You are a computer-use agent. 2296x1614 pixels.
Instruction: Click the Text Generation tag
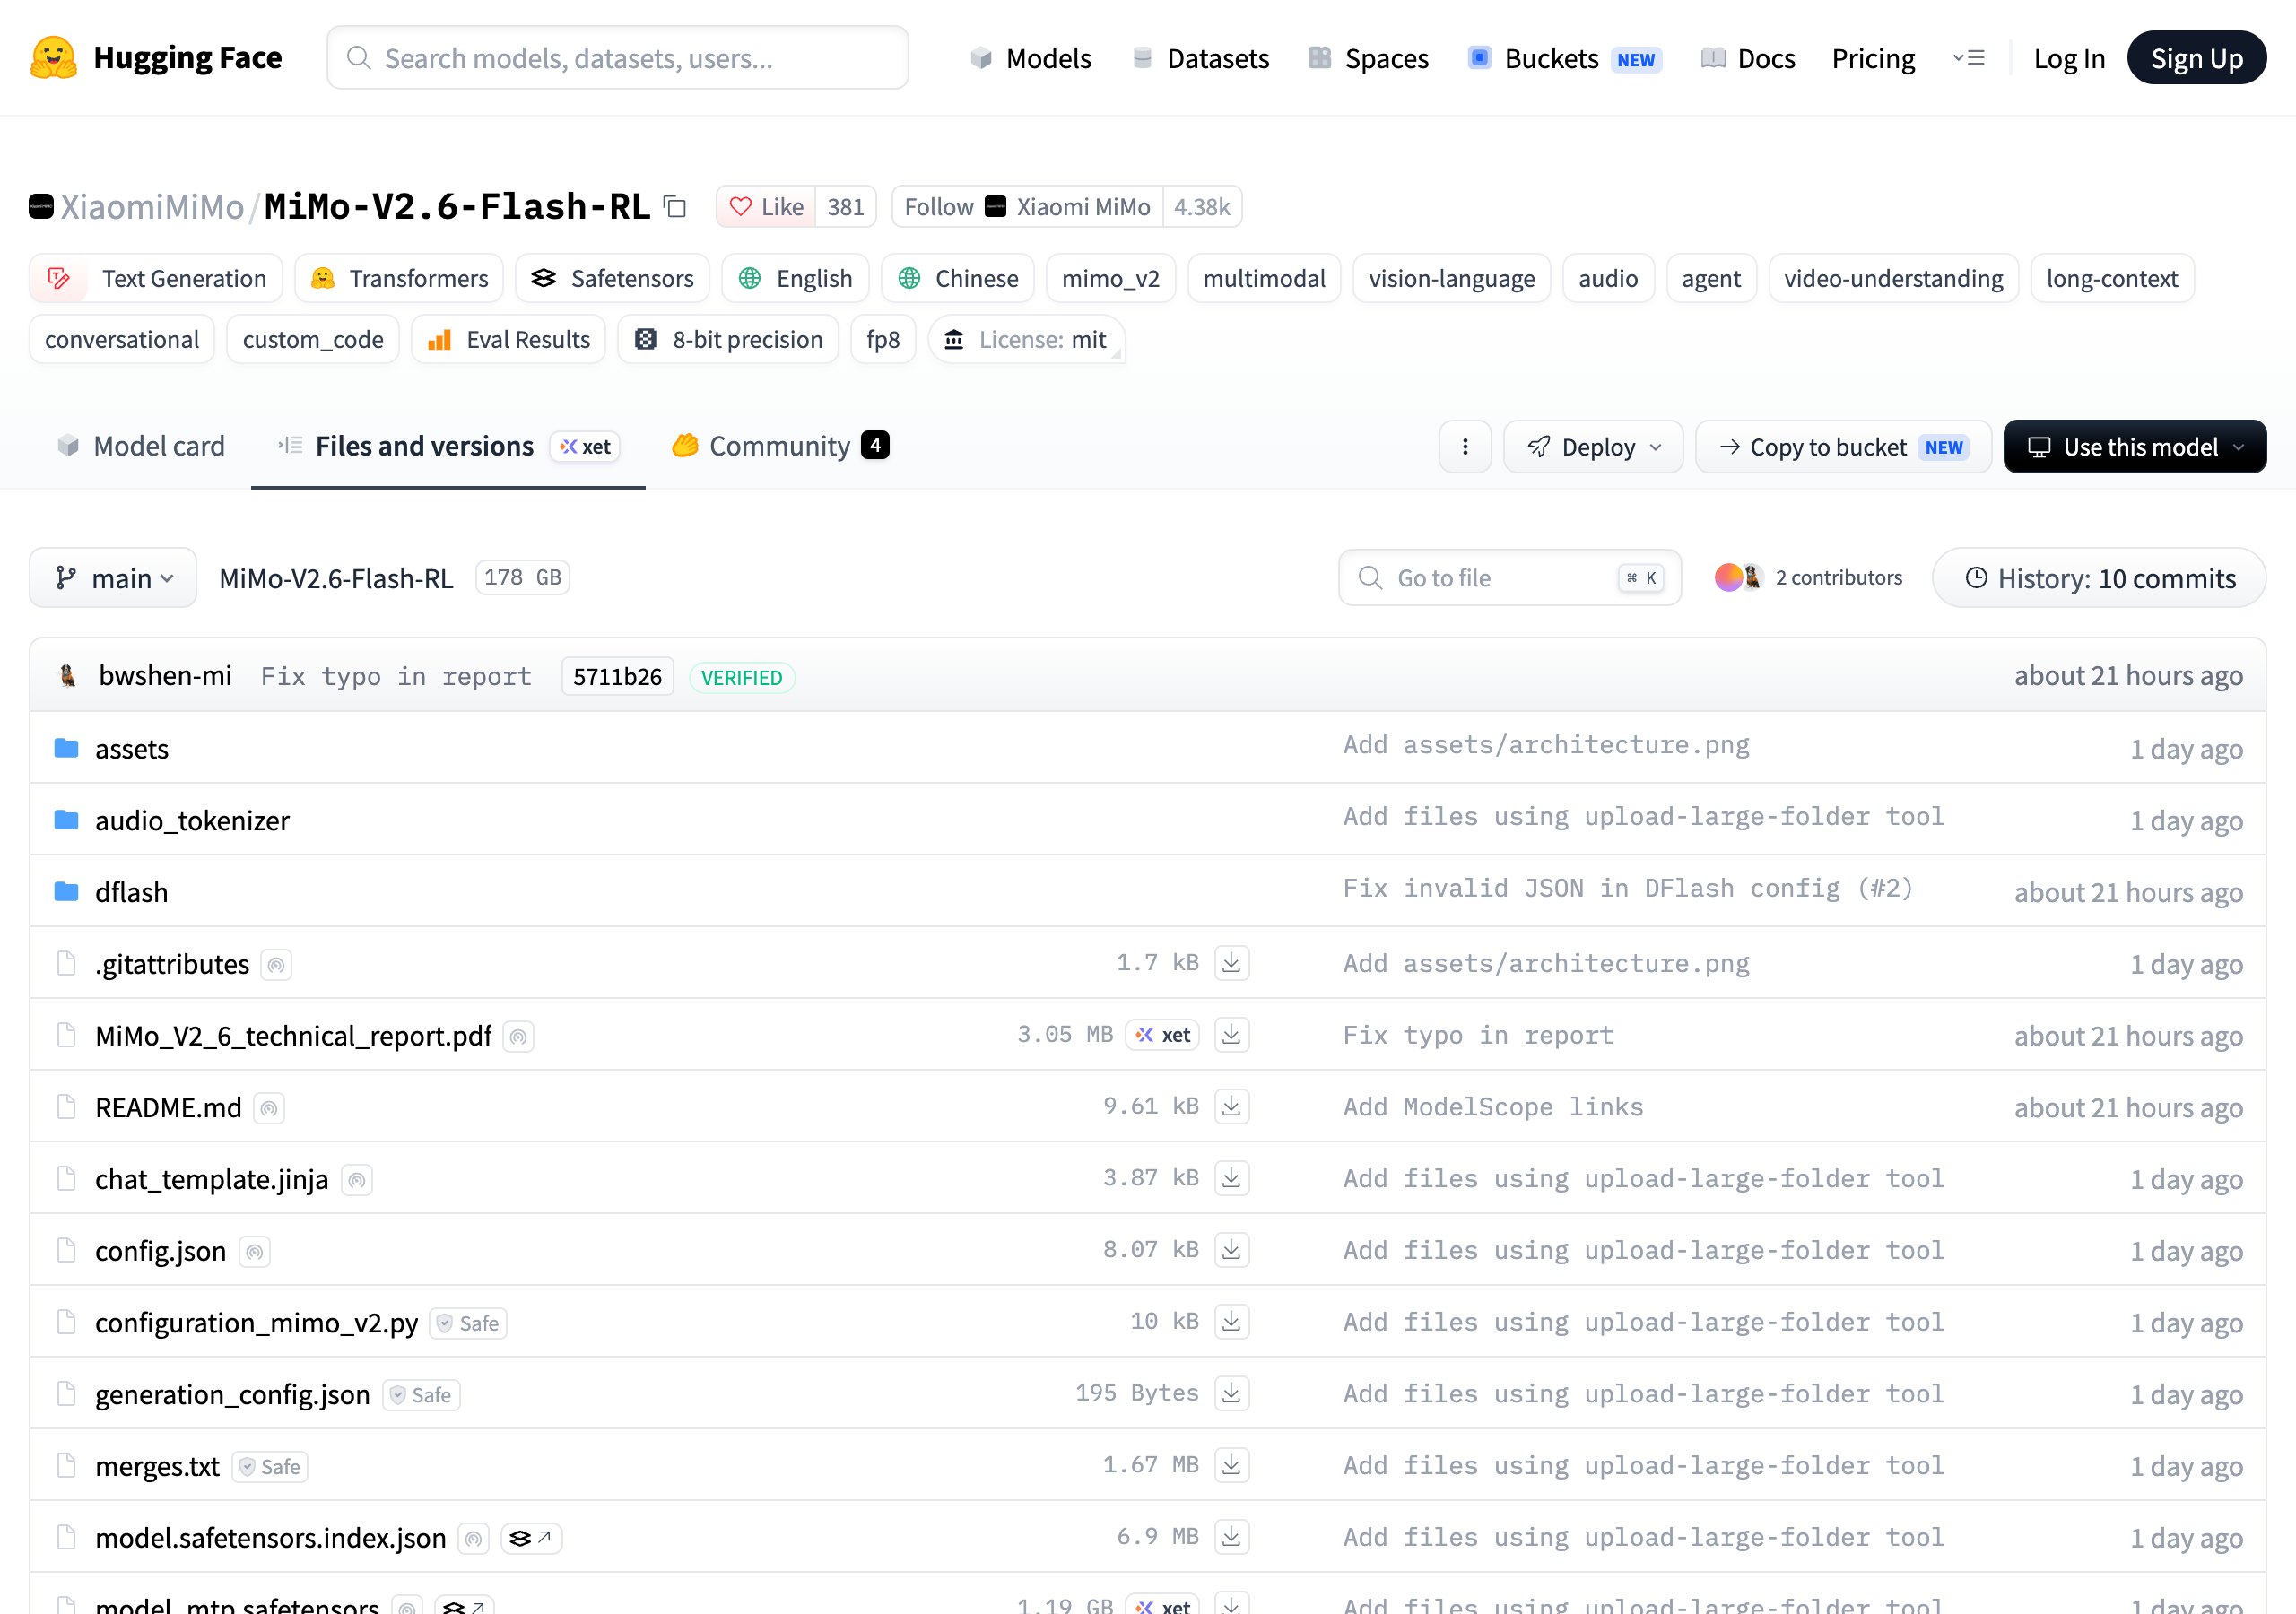coord(156,279)
